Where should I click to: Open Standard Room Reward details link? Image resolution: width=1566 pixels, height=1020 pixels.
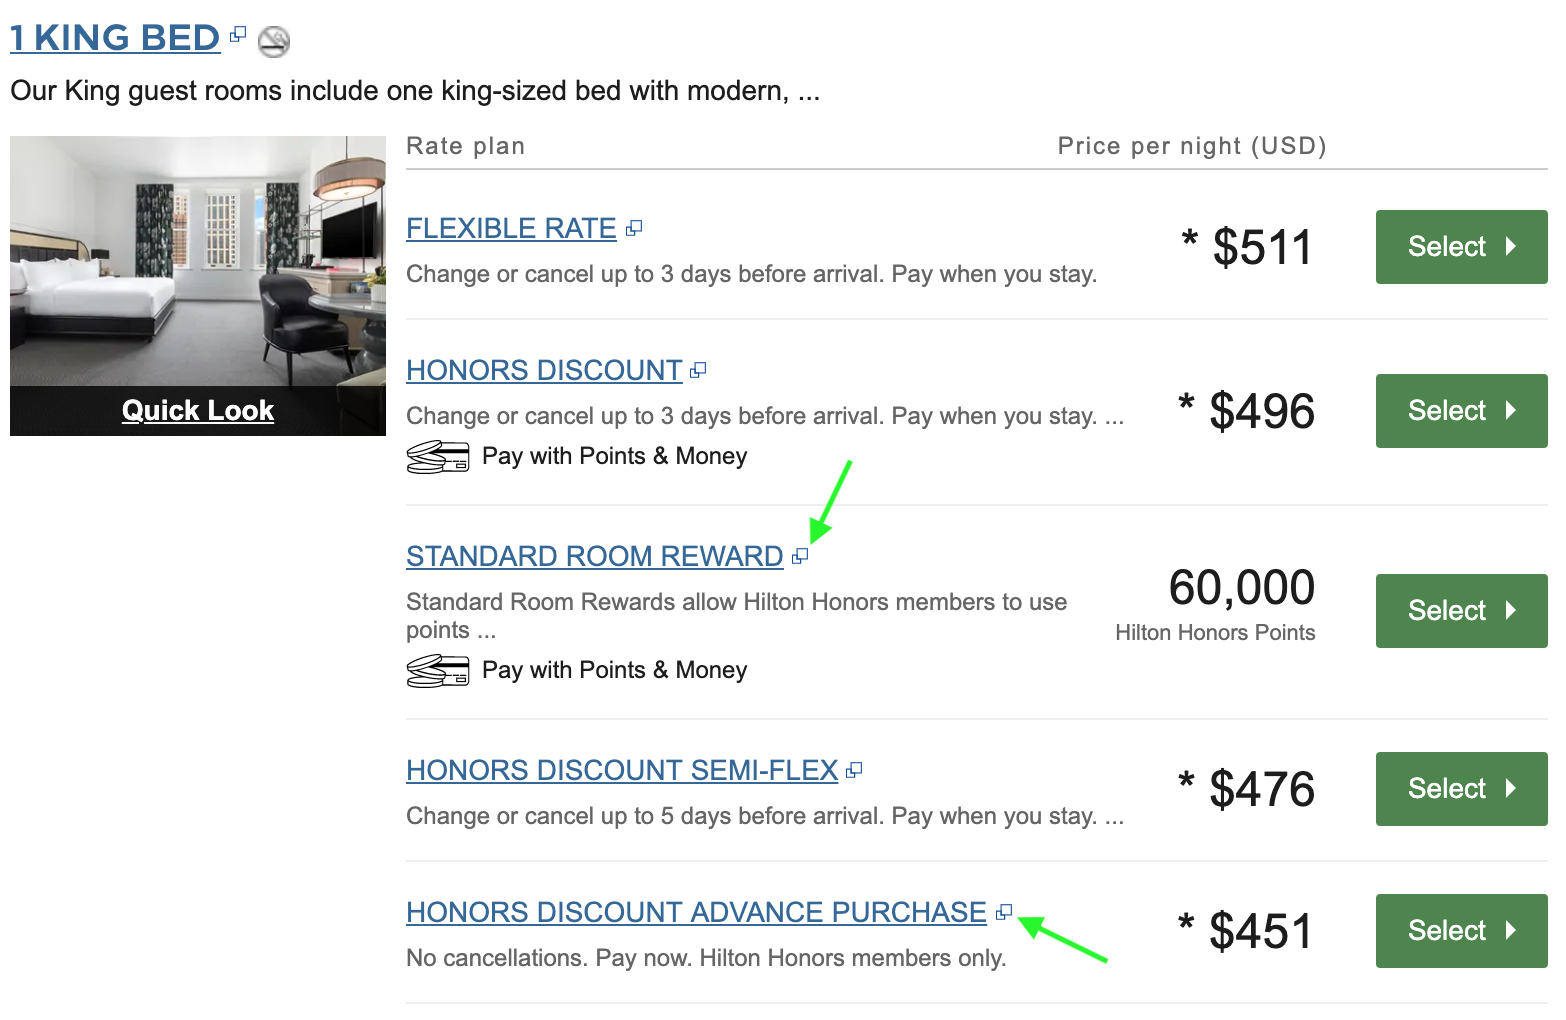594,557
